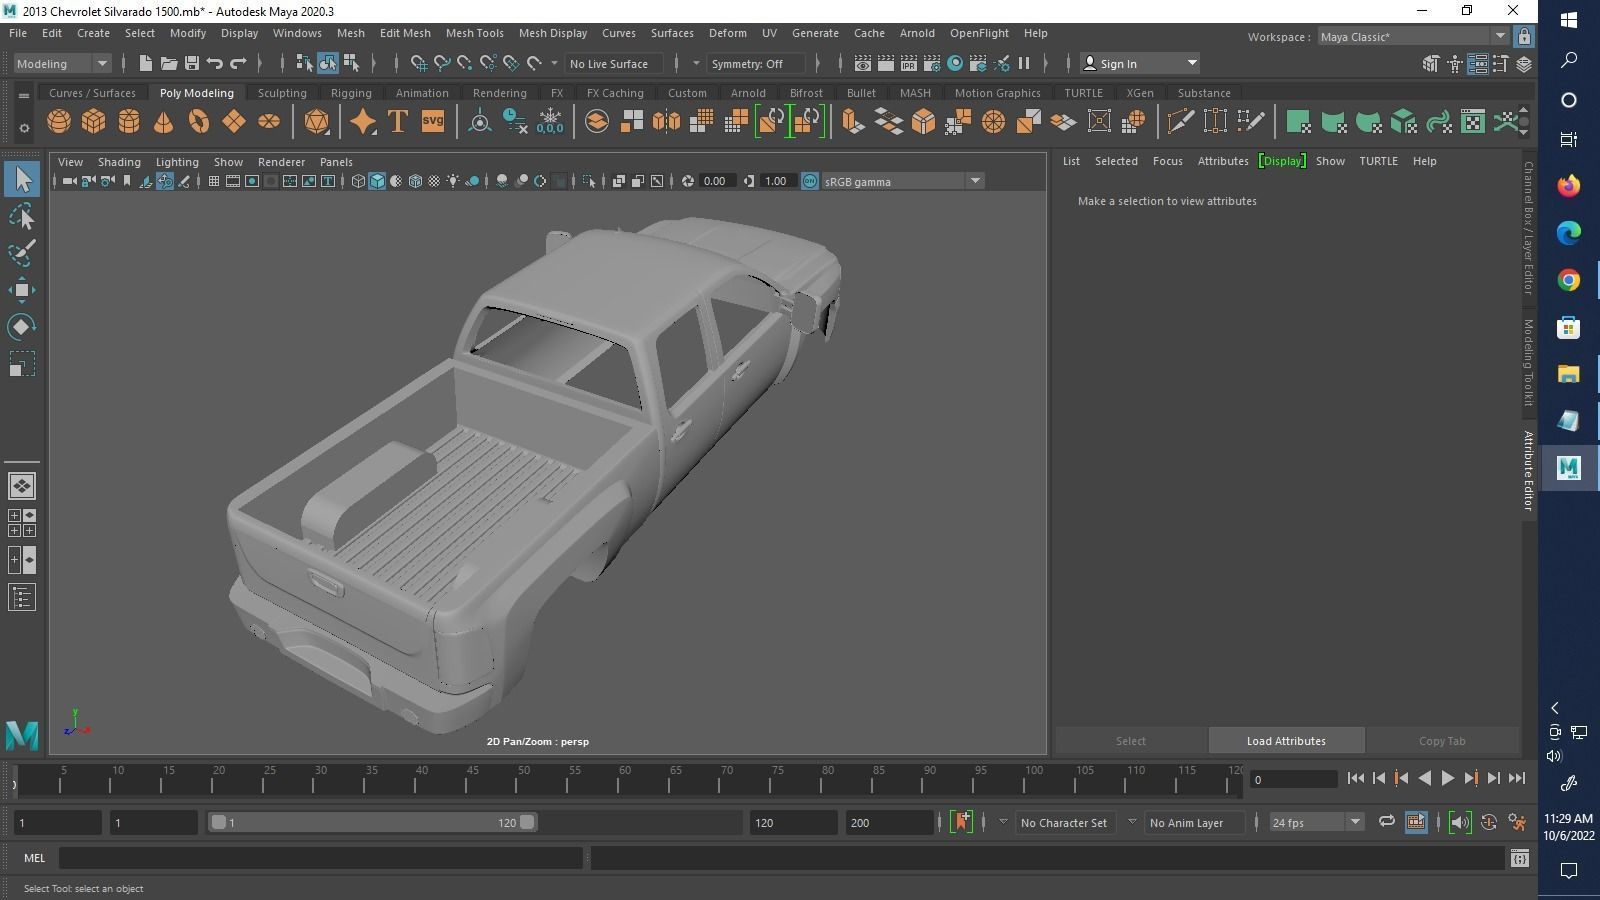
Task: Activate the Rotate tool in Tool Box
Action: 22,327
